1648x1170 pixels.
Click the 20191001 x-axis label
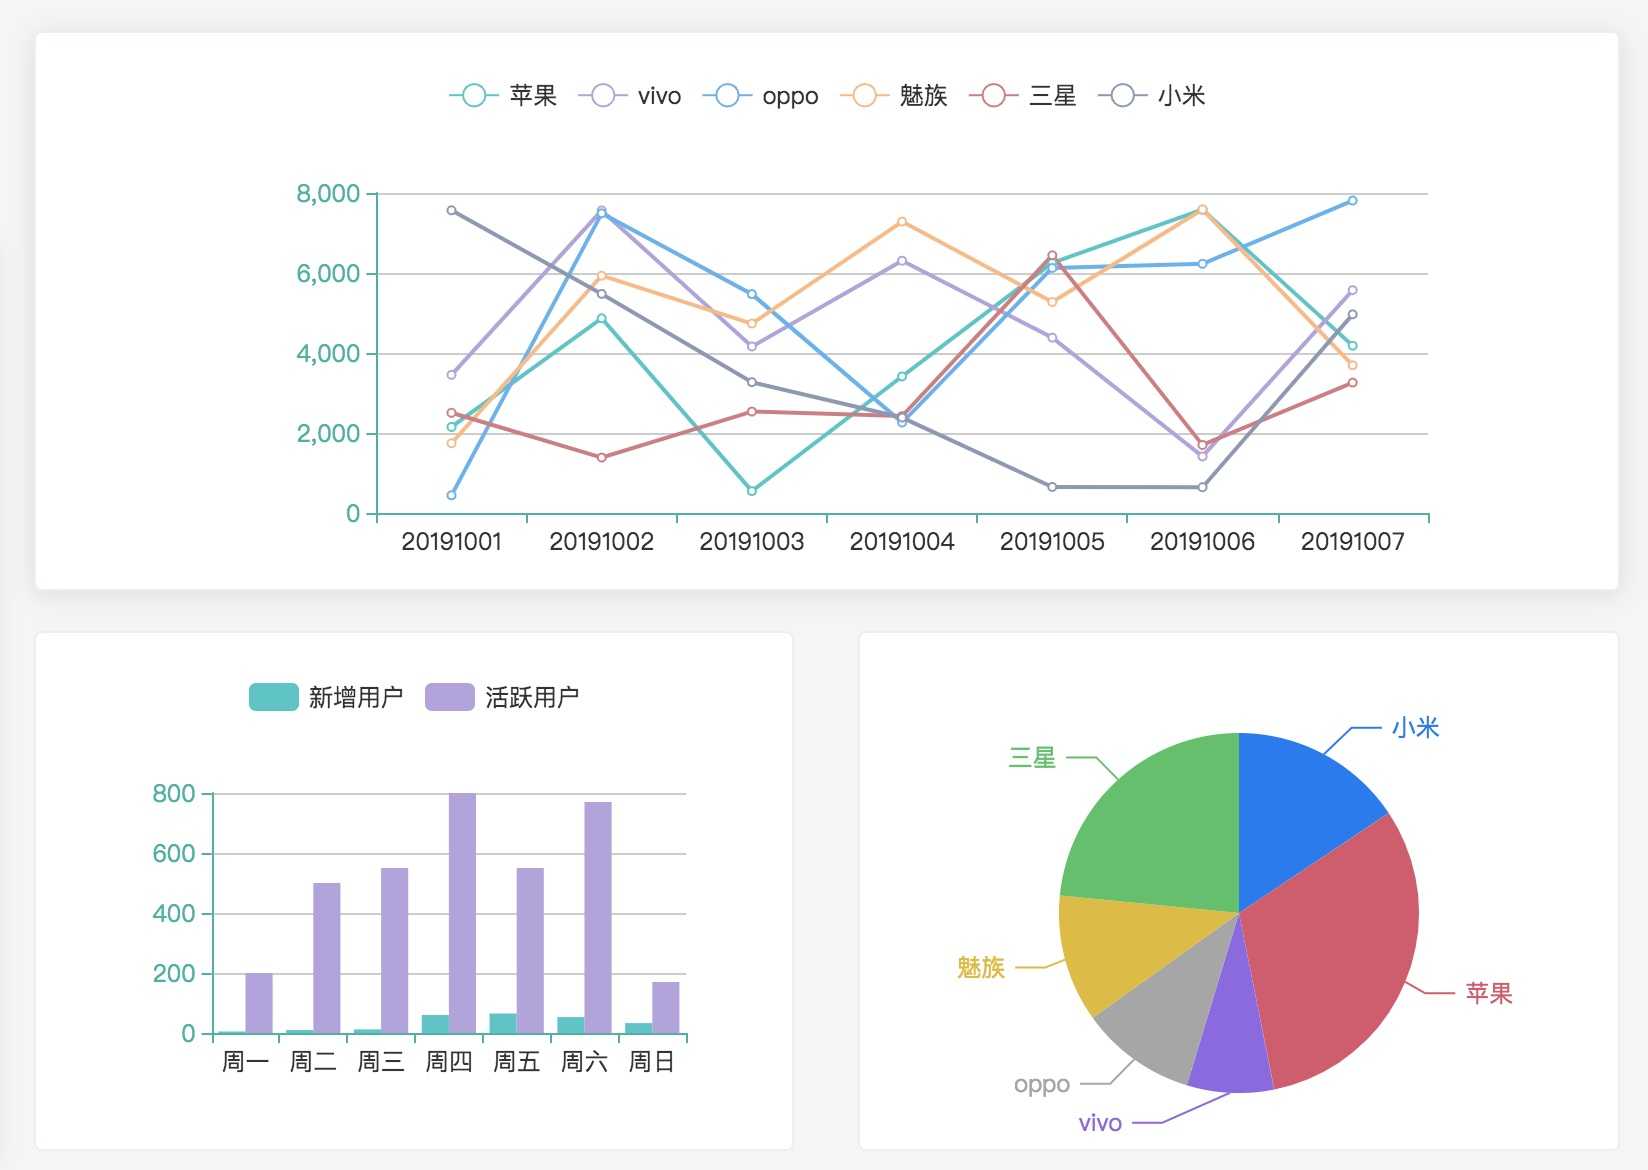click(451, 542)
